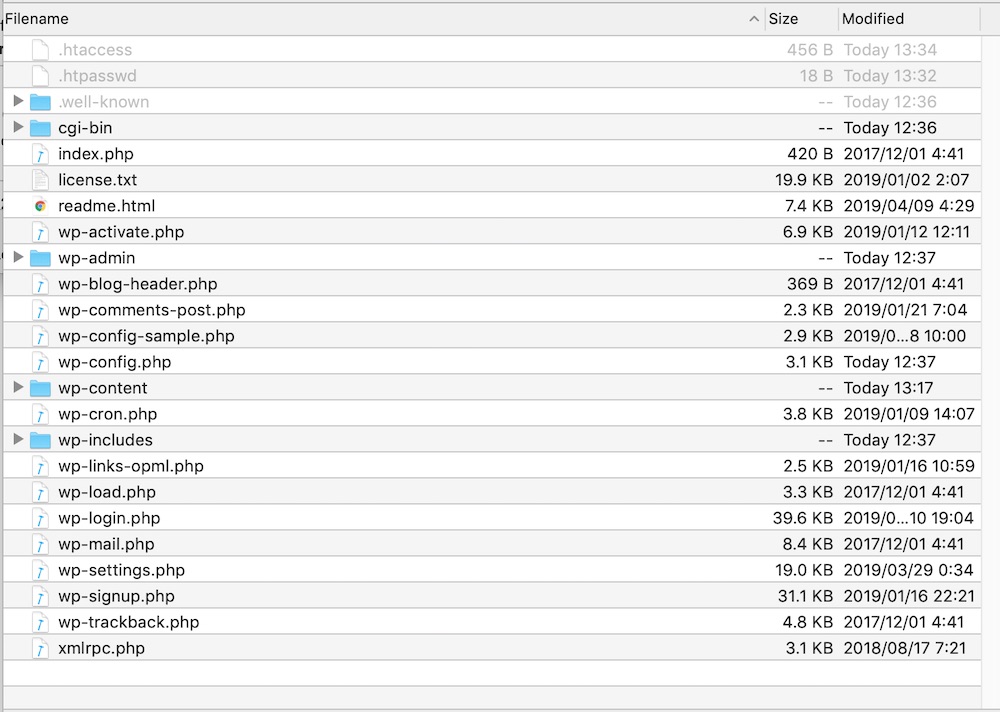This screenshot has width=1000, height=712.
Task: Select the .htpasswd filename
Action: (x=97, y=76)
